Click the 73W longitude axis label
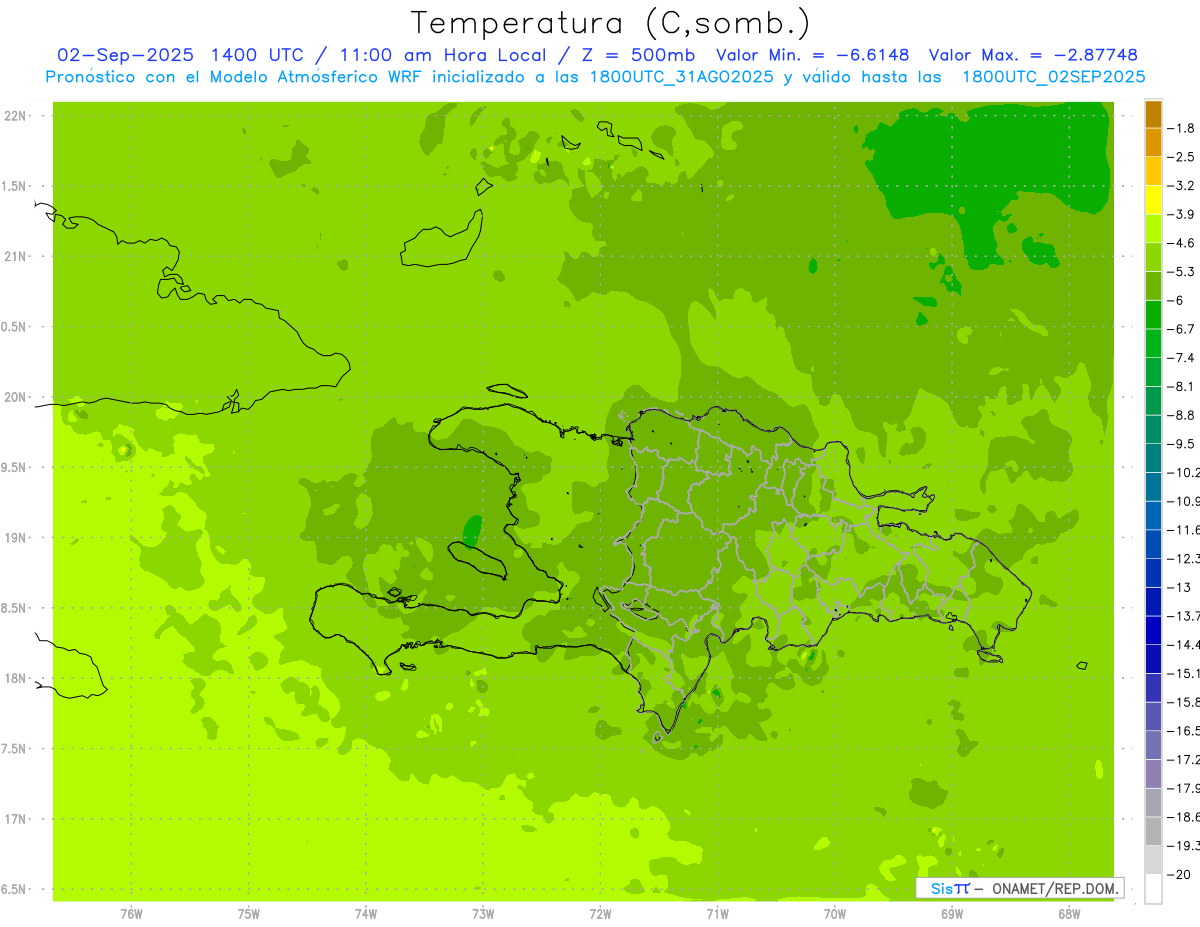 (x=483, y=913)
